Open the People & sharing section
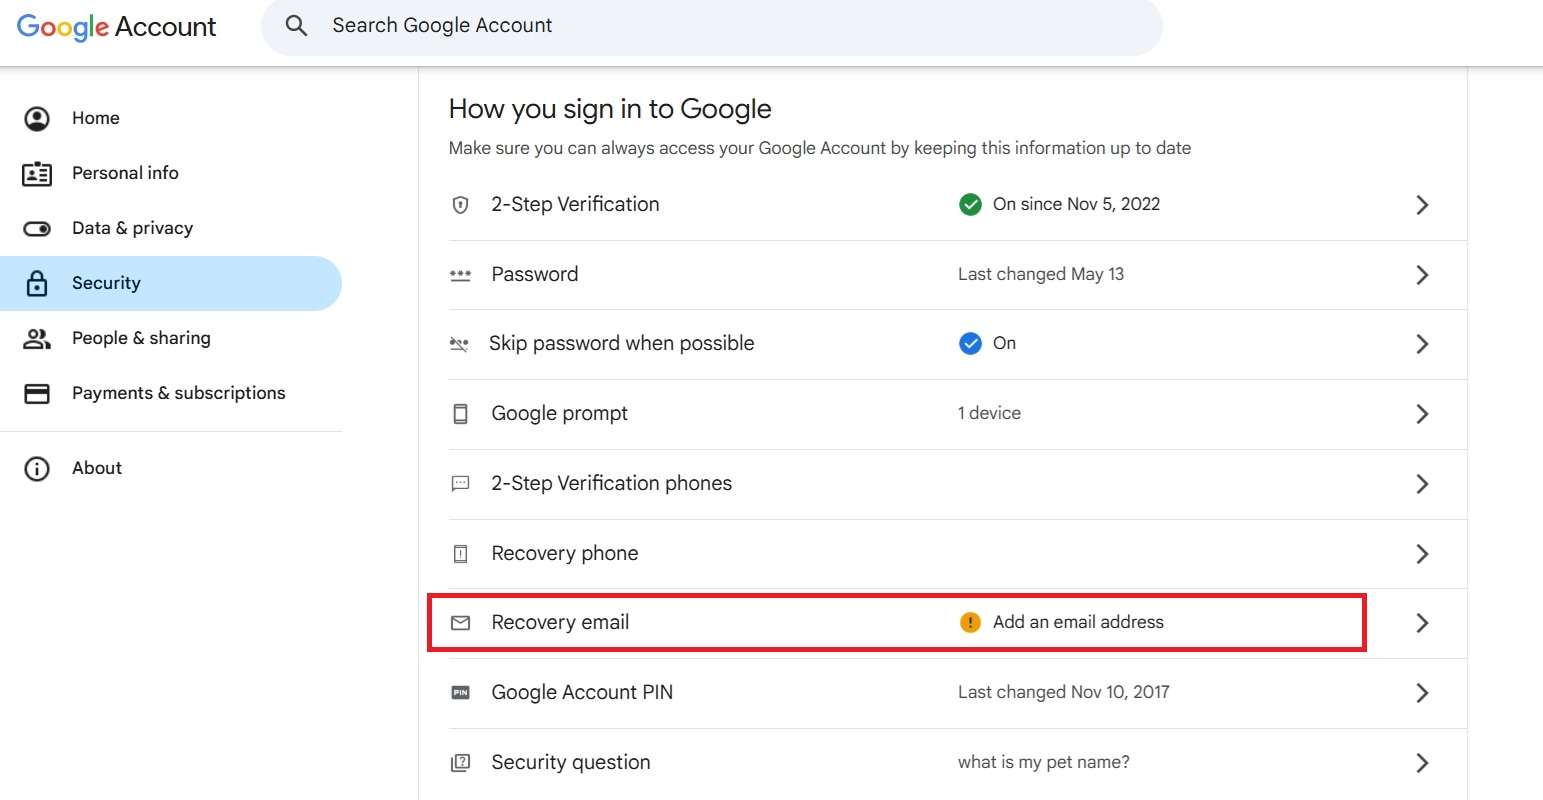Image resolution: width=1543 pixels, height=800 pixels. coord(141,337)
